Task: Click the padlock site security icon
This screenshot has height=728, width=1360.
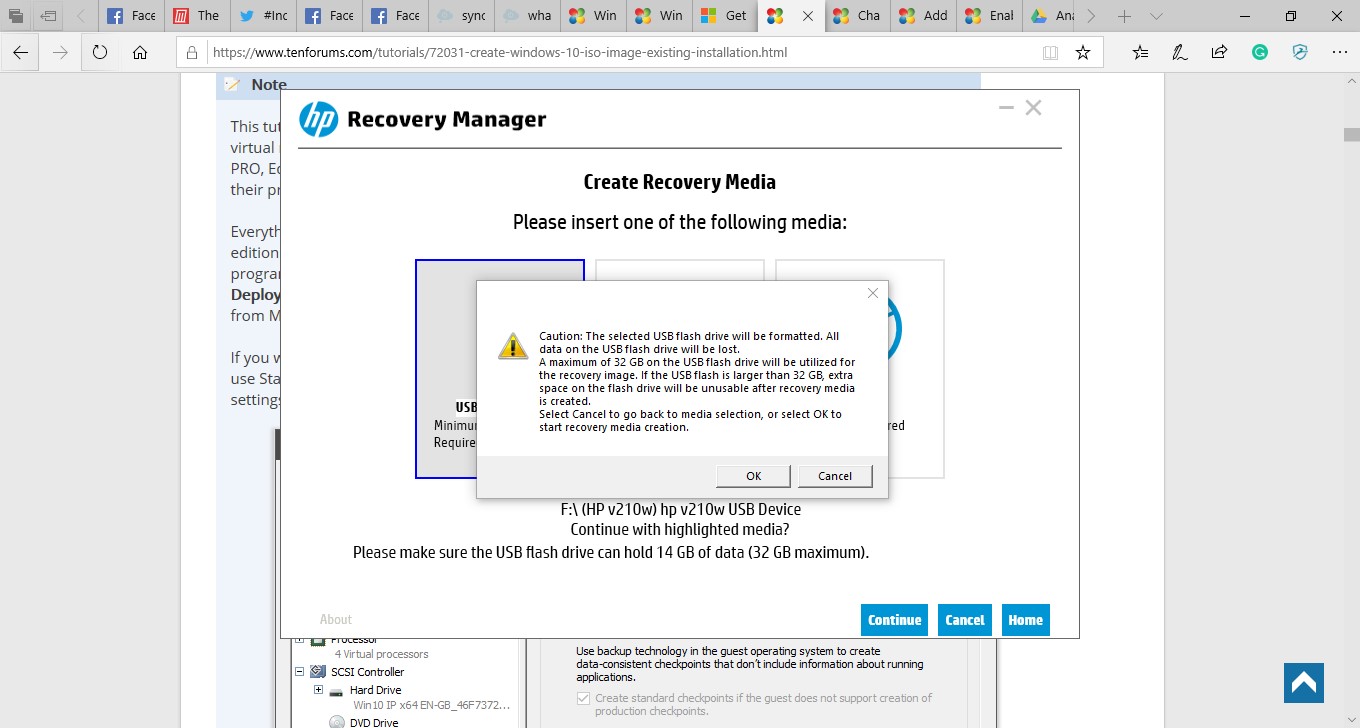Action: (193, 52)
